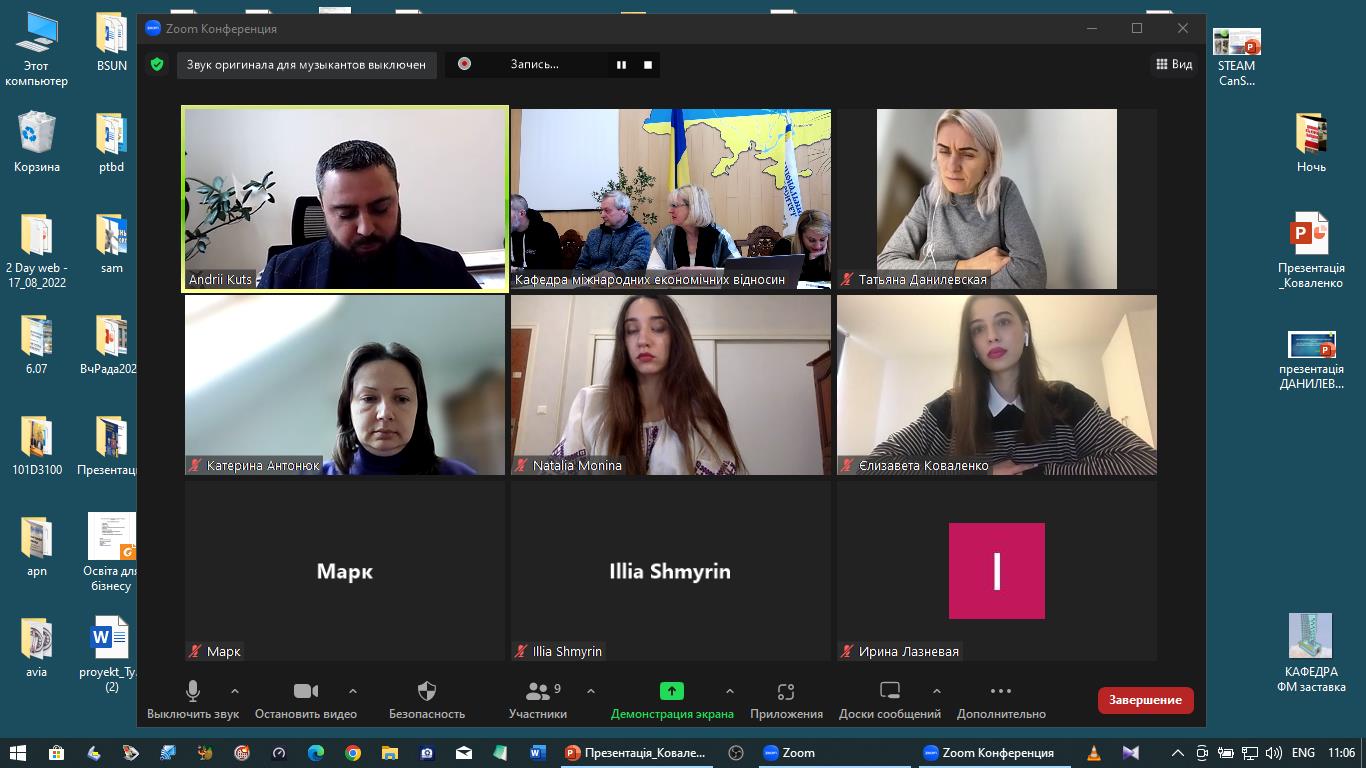This screenshot has width=1366, height=768.
Task: Expand the arrow next to Участники
Action: coord(591,691)
